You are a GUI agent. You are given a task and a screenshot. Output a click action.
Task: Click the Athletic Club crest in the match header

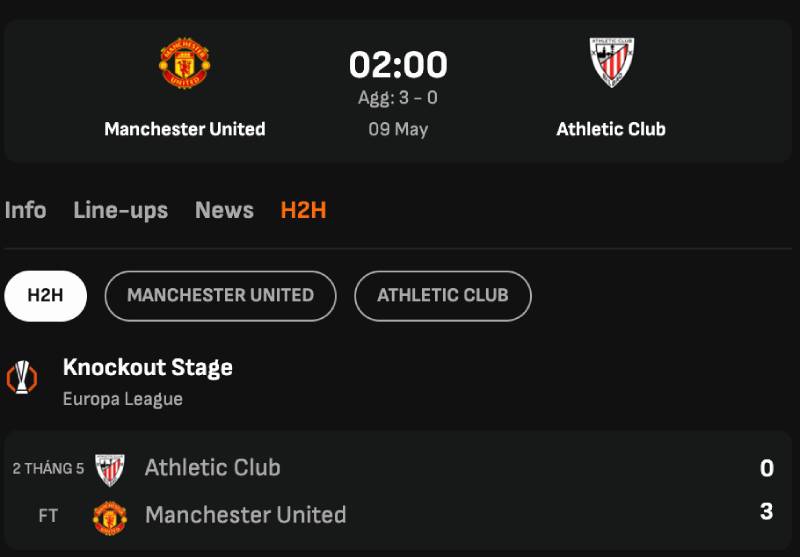(x=611, y=62)
